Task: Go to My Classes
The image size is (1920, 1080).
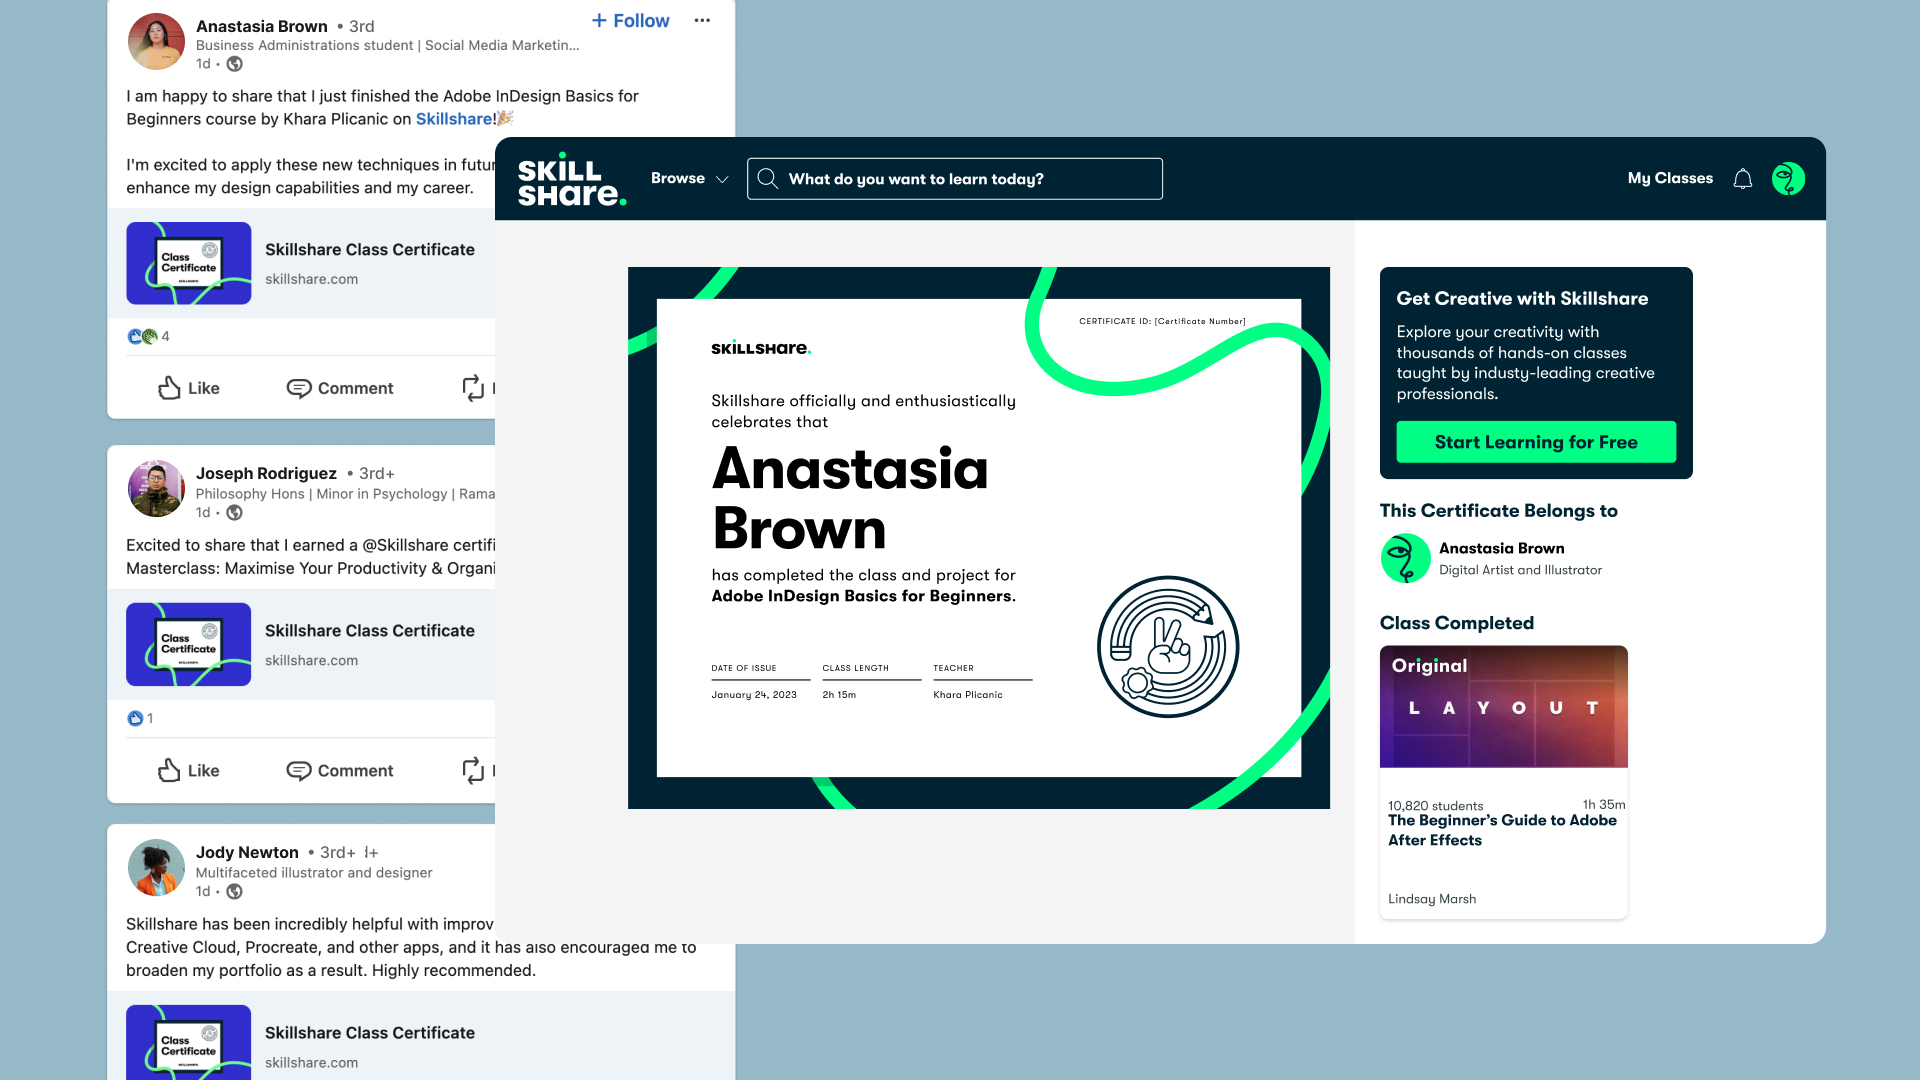Action: tap(1670, 178)
